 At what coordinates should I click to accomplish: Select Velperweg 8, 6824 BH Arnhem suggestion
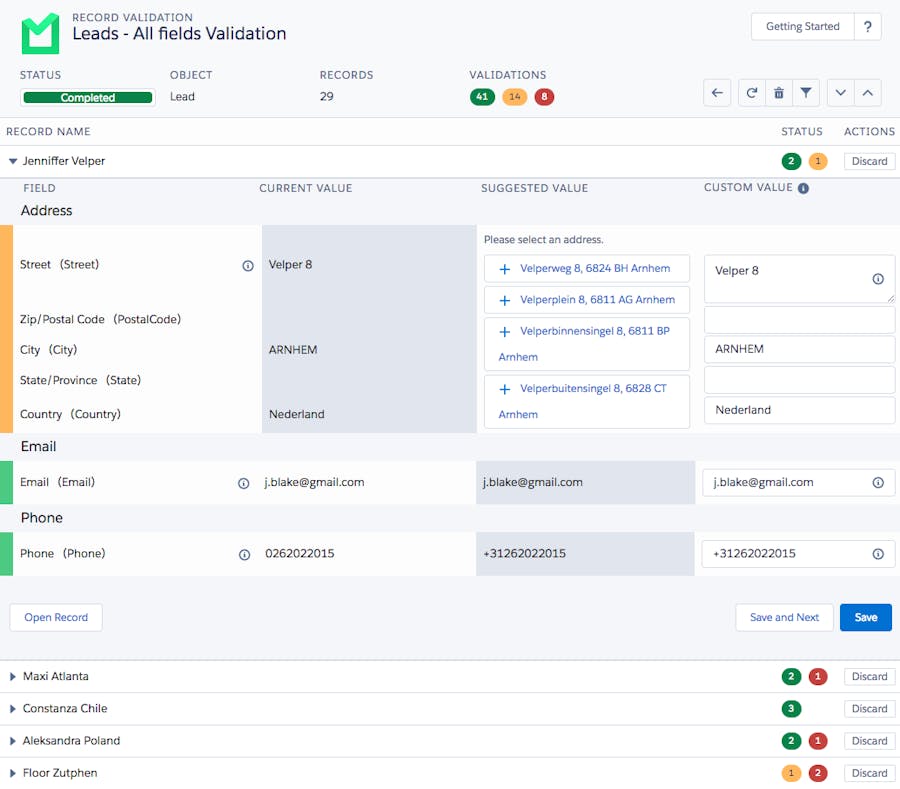point(586,269)
